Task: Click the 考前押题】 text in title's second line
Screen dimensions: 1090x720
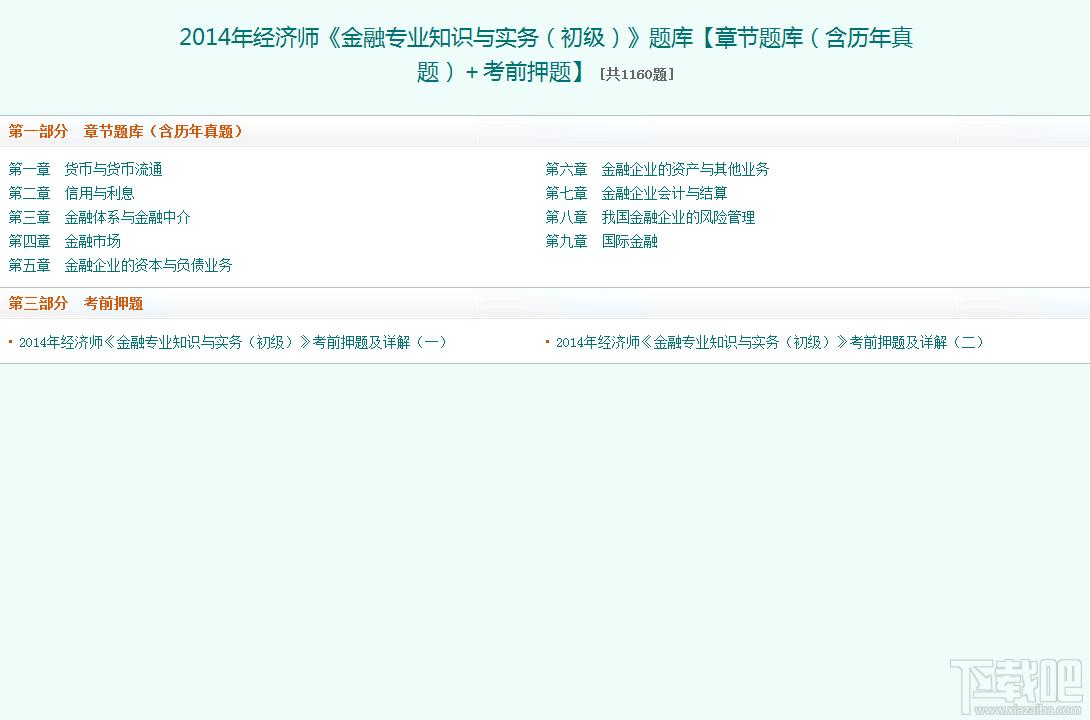Action: point(535,72)
